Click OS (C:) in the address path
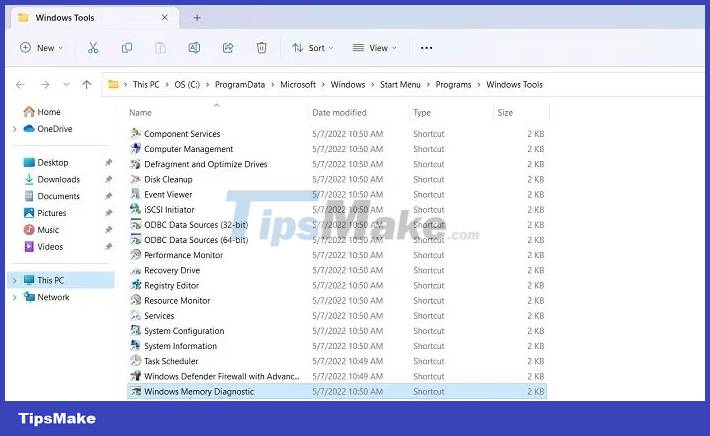 pyautogui.click(x=187, y=85)
